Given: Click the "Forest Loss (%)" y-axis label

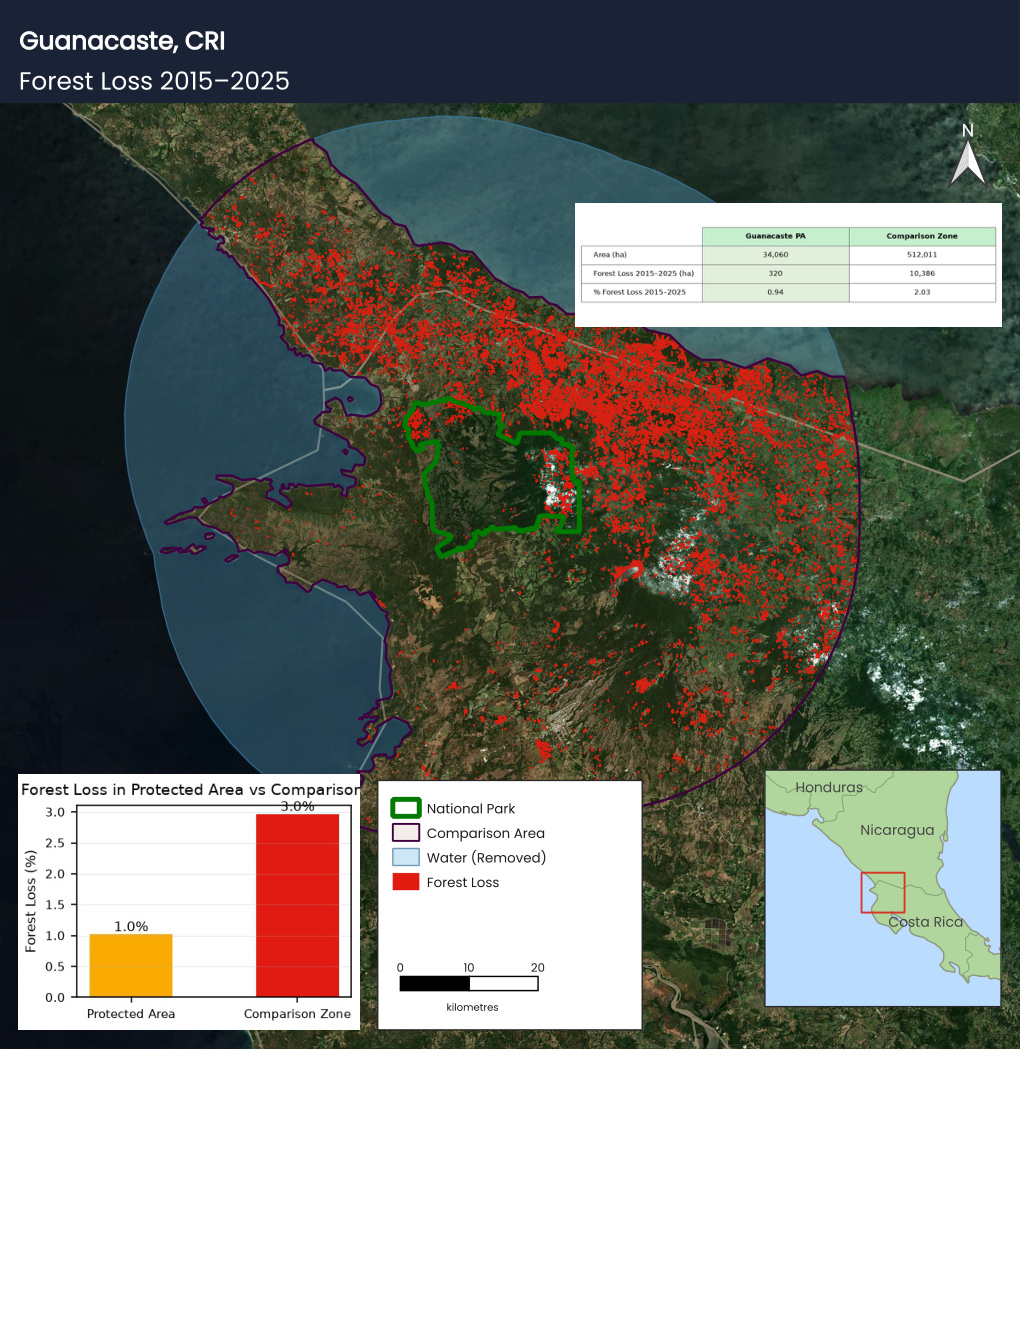Looking at the screenshot, I should pyautogui.click(x=31, y=901).
